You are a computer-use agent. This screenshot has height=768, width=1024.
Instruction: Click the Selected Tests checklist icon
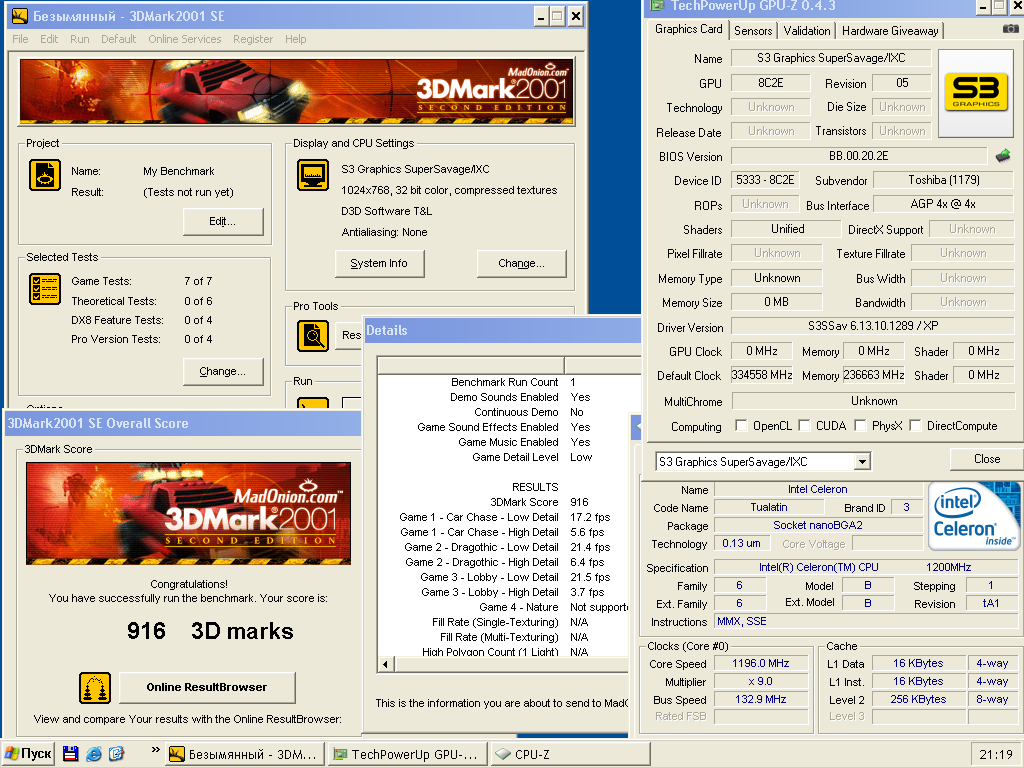[44, 289]
